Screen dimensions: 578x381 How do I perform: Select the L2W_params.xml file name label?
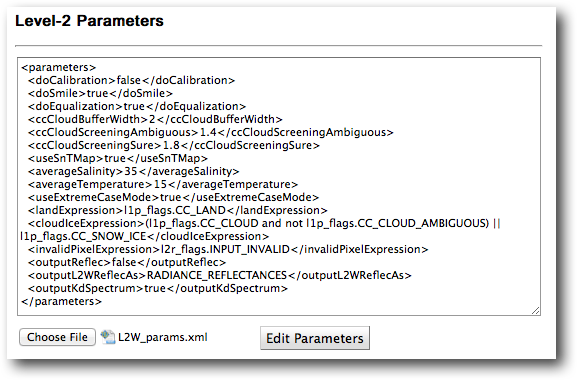click(163, 337)
